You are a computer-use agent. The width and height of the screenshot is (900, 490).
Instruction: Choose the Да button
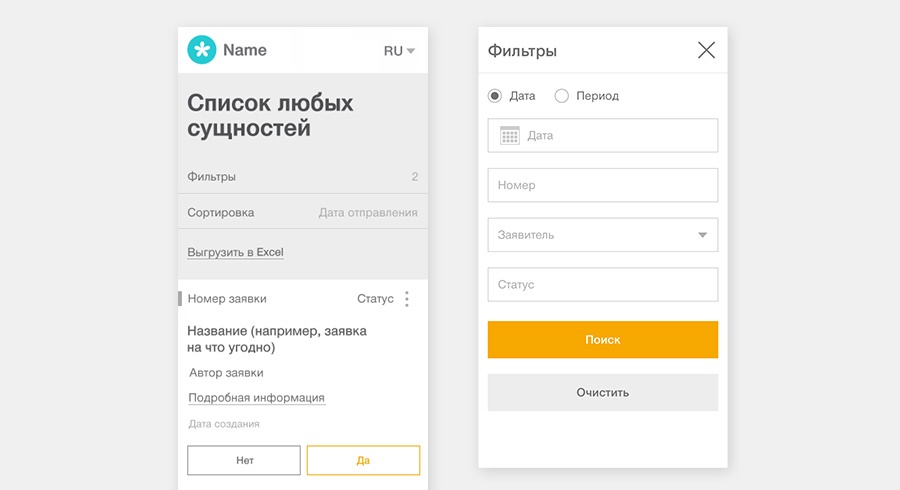tap(363, 460)
